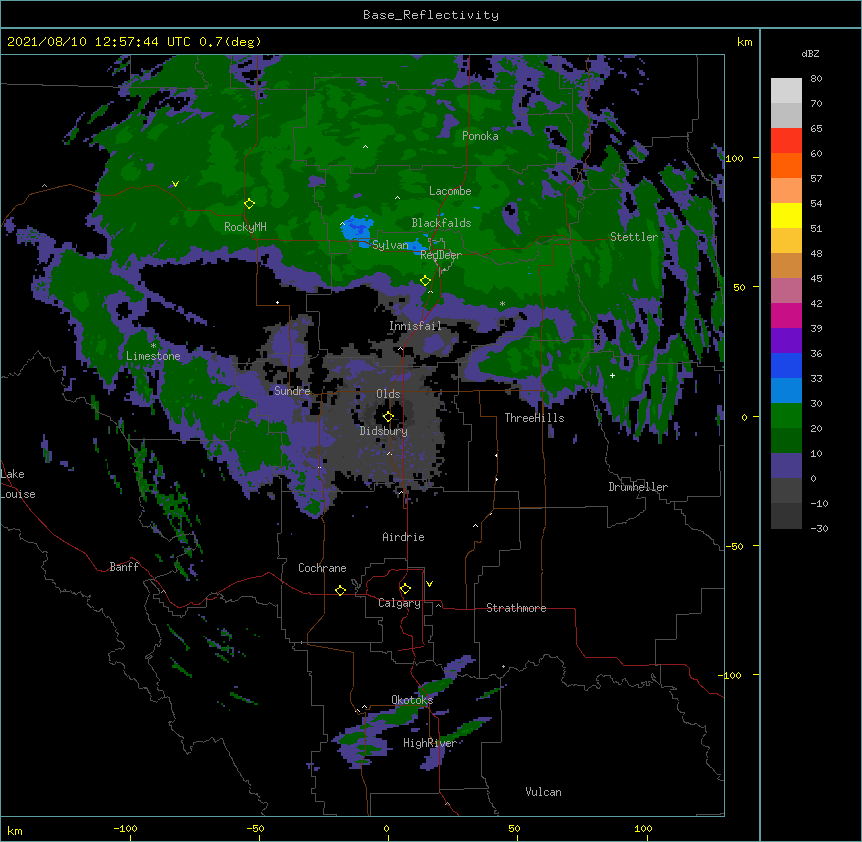Click the RockyMH label

[x=245, y=227]
